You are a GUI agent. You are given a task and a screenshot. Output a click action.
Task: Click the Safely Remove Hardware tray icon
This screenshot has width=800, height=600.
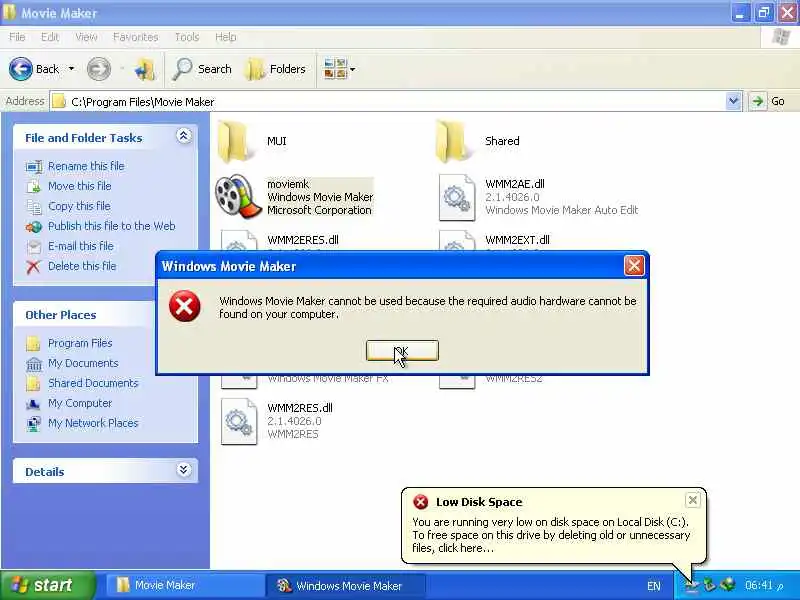pos(710,584)
